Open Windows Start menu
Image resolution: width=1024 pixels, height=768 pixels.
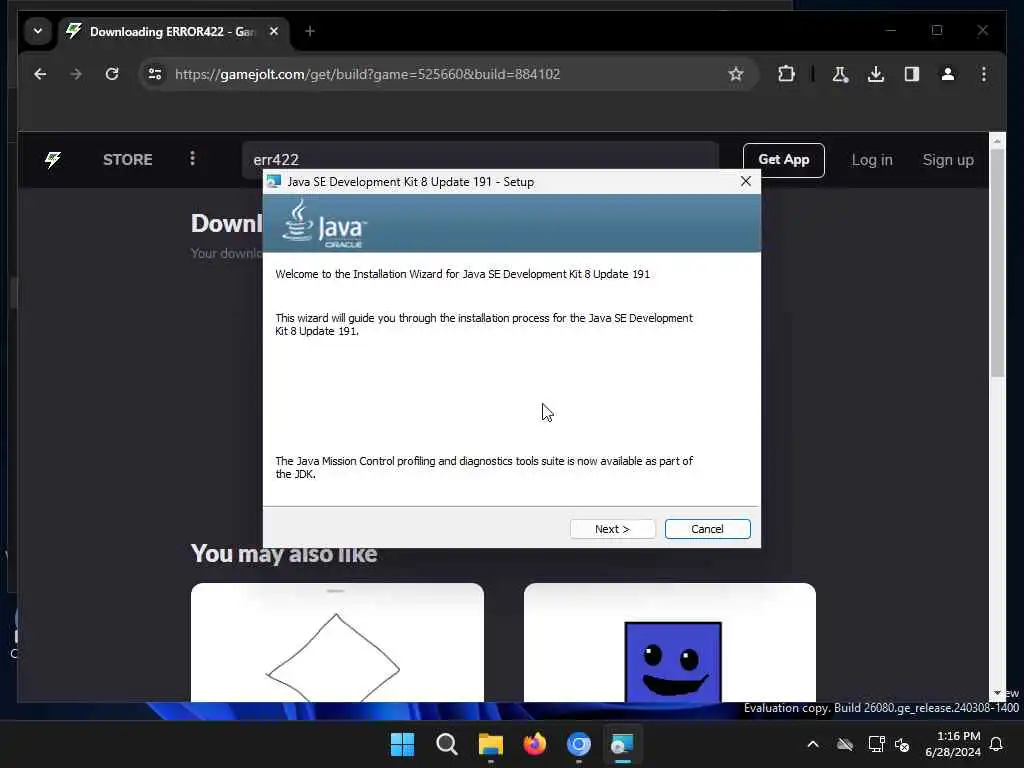(x=402, y=744)
